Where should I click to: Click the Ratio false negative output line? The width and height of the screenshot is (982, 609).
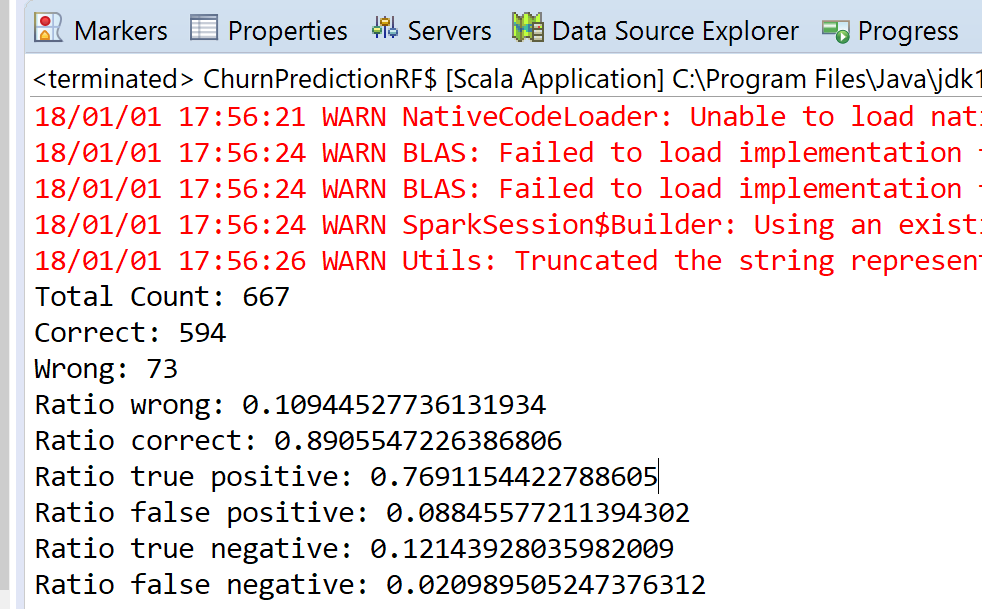click(x=370, y=585)
